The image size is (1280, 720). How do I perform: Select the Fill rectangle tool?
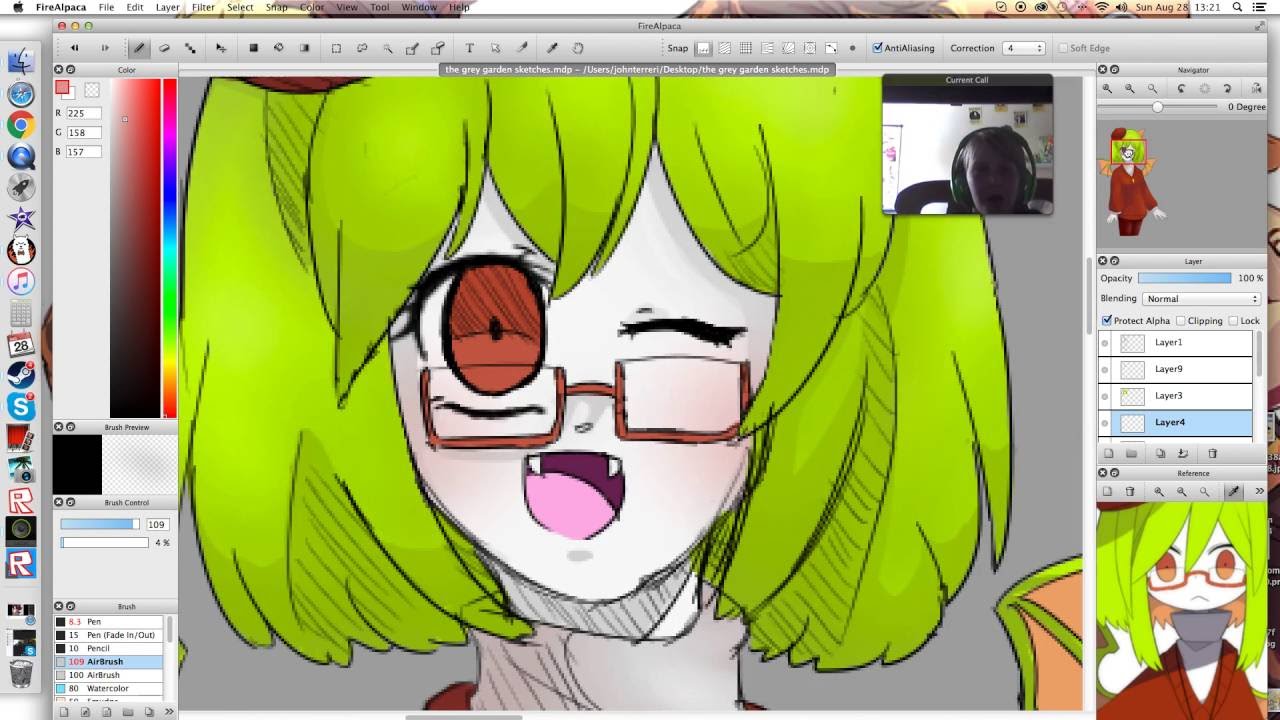(x=253, y=48)
